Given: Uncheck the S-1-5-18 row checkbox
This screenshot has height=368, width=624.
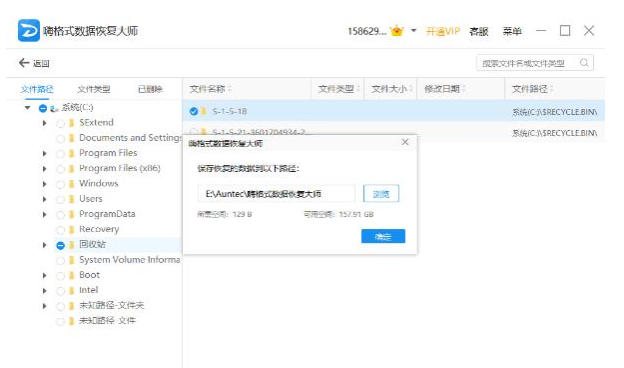Looking at the screenshot, I should [x=193, y=111].
